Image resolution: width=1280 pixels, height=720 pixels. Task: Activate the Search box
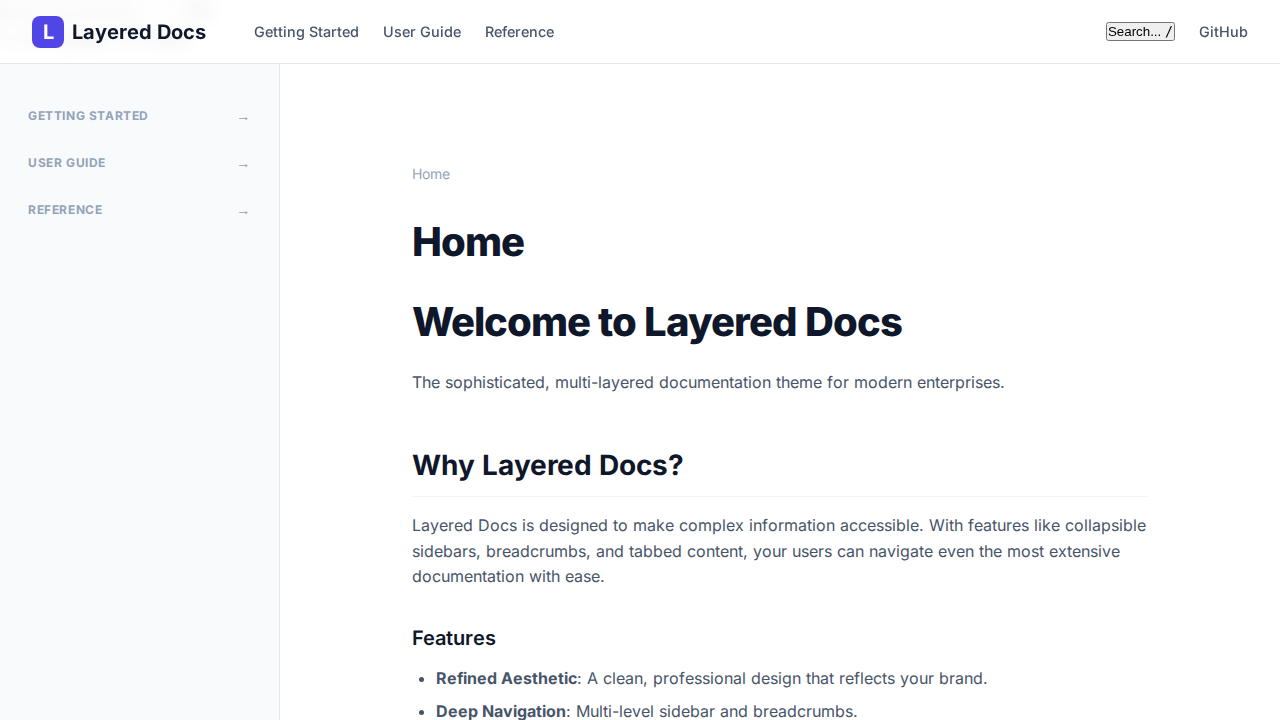(1139, 31)
